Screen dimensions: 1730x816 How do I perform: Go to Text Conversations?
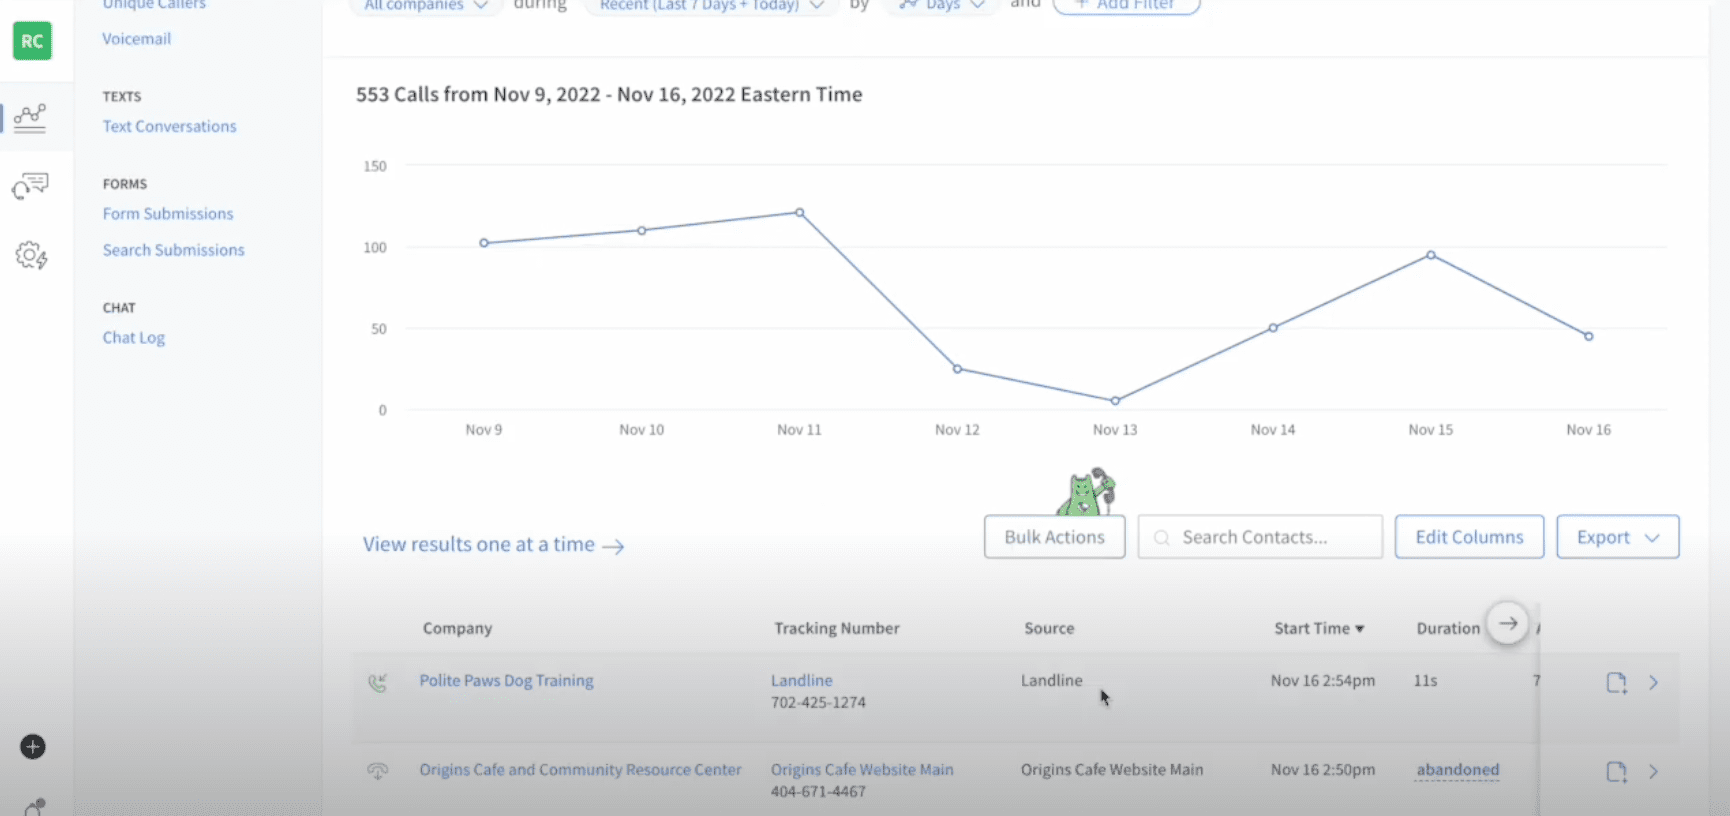coord(169,126)
